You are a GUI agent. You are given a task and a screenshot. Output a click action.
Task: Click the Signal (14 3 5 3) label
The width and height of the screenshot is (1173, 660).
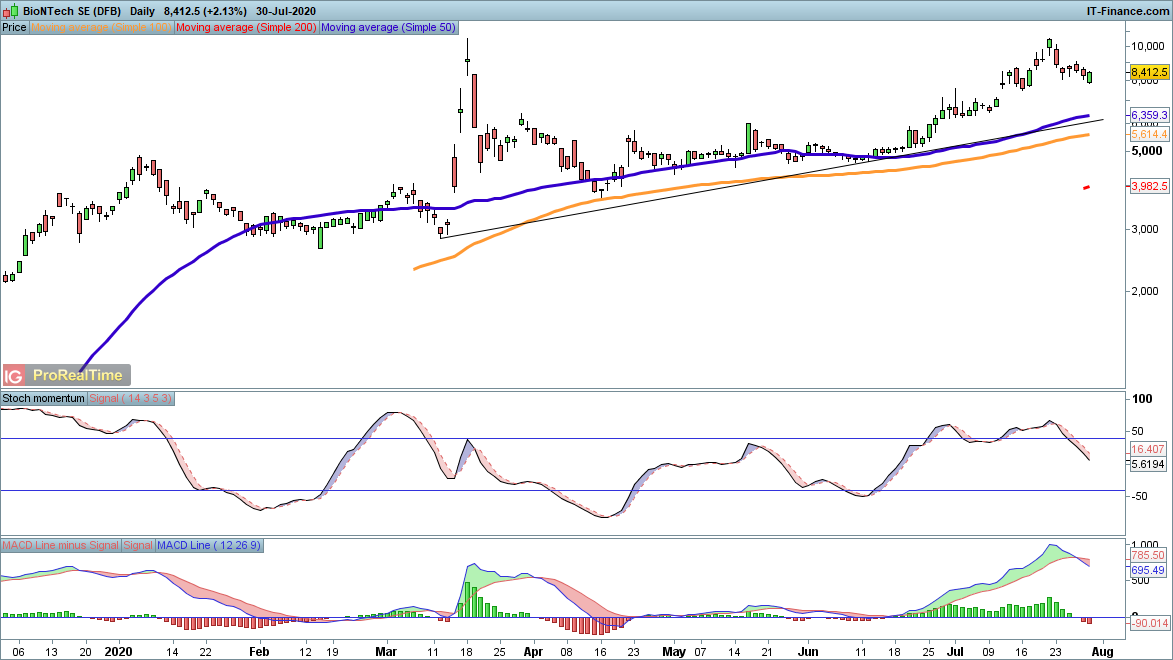(x=132, y=398)
